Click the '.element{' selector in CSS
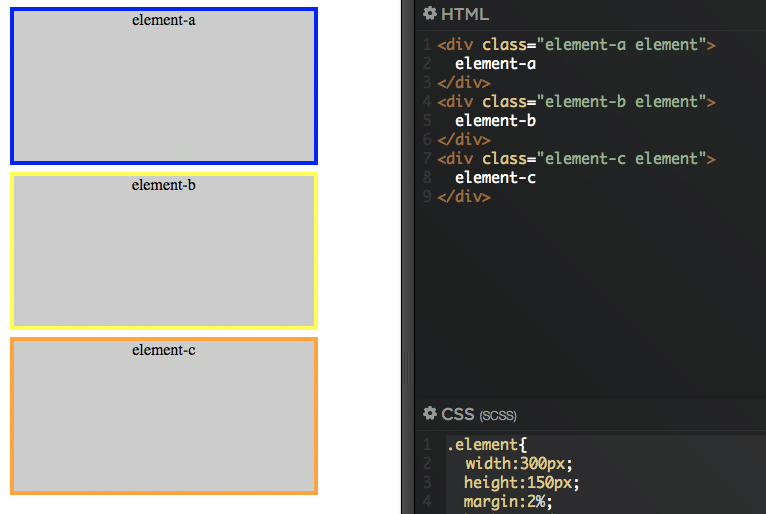 pos(487,445)
